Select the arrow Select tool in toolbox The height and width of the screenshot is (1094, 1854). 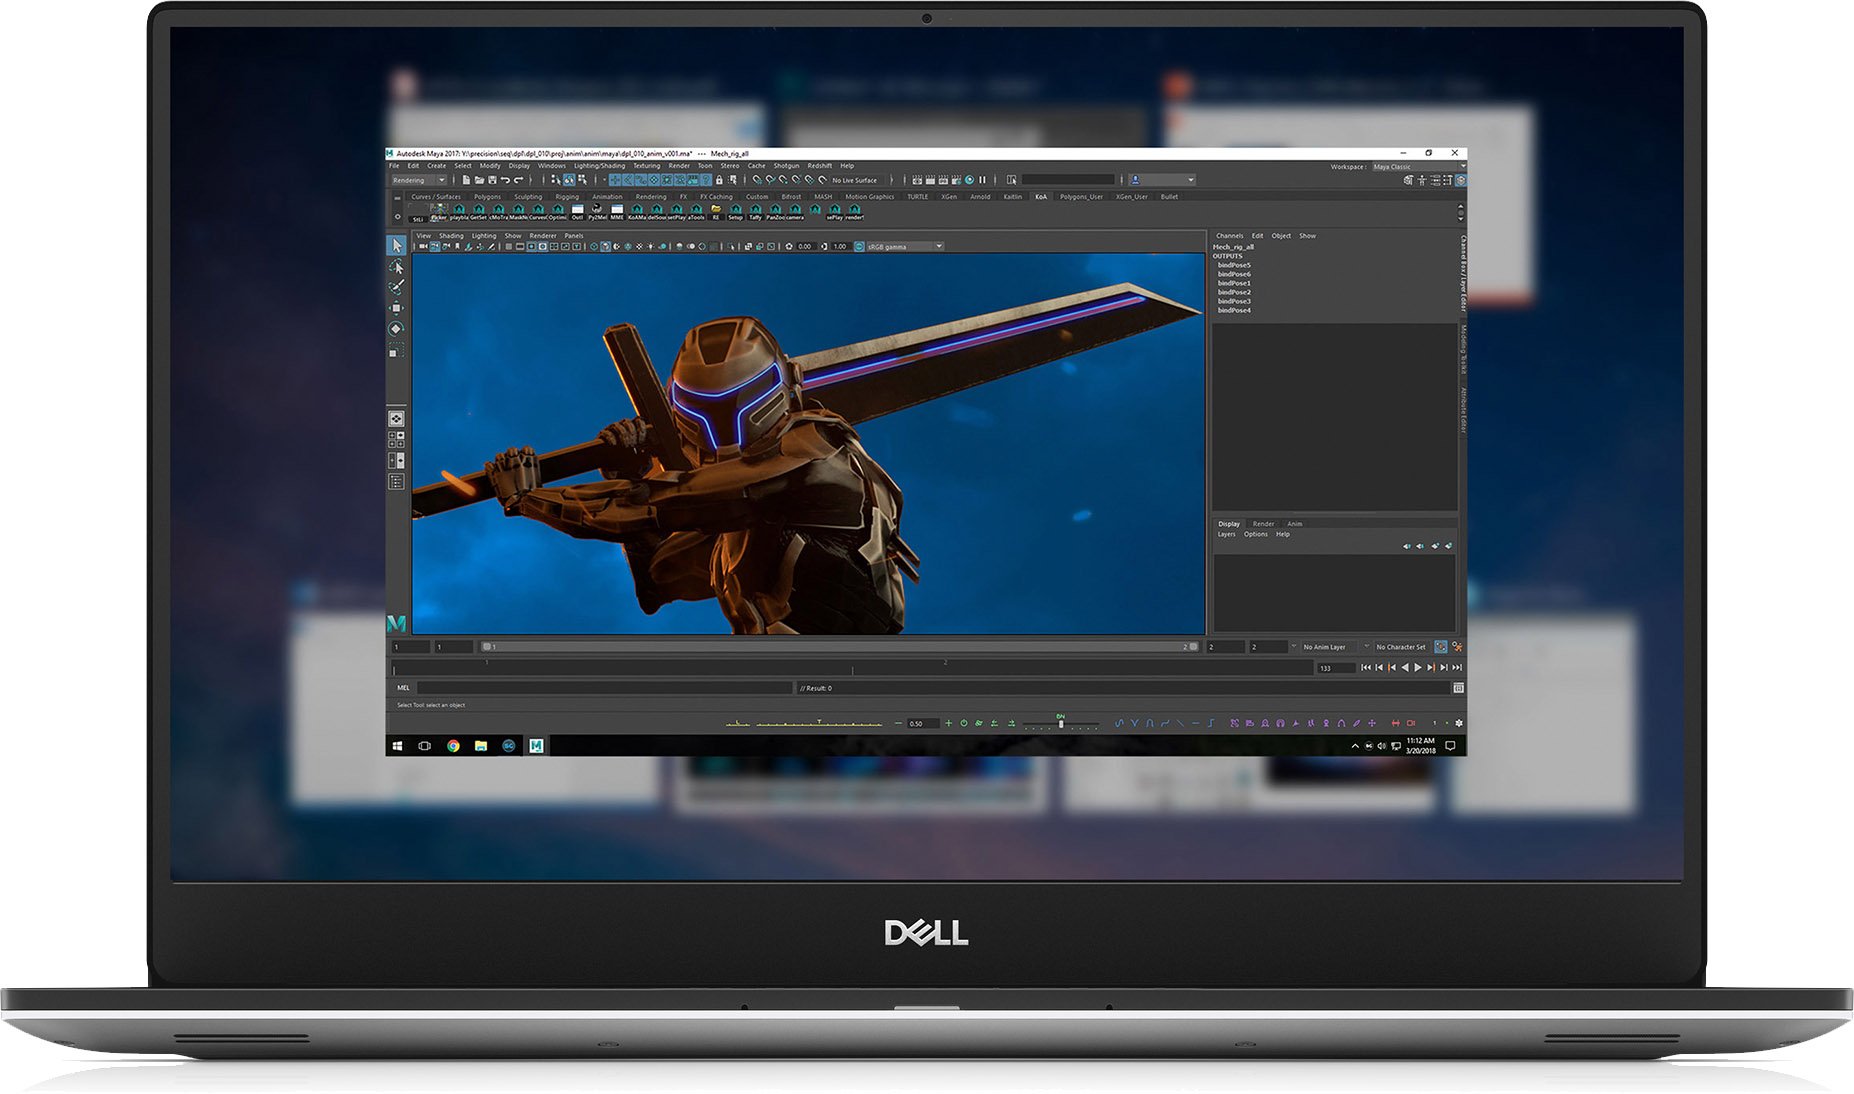click(x=397, y=246)
